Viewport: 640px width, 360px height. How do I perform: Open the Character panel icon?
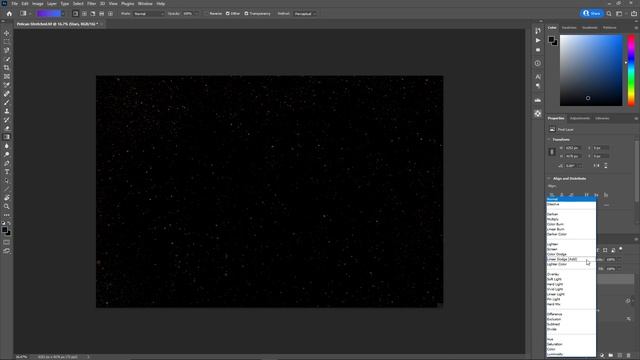coord(538,77)
